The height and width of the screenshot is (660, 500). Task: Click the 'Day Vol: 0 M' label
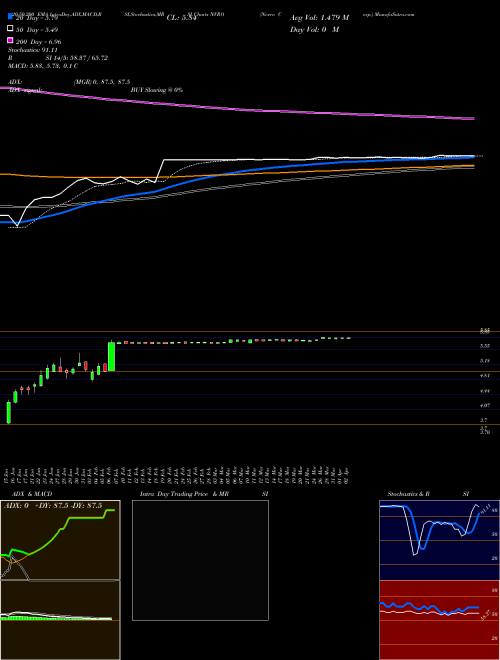[x=314, y=29]
